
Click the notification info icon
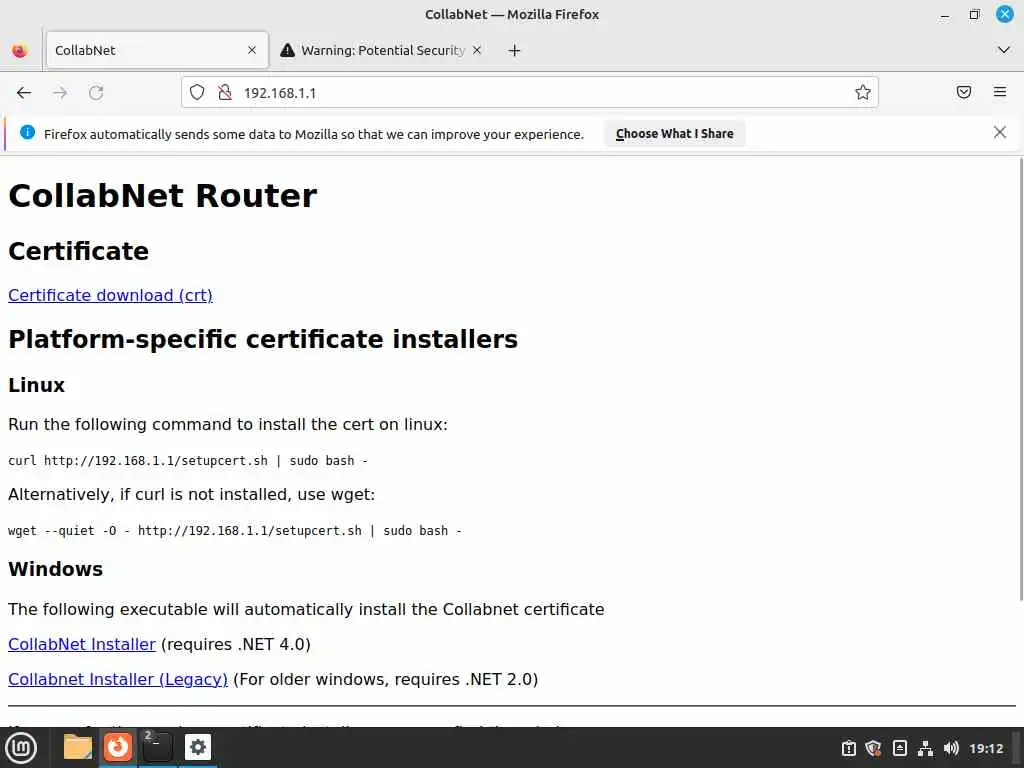click(x=27, y=133)
